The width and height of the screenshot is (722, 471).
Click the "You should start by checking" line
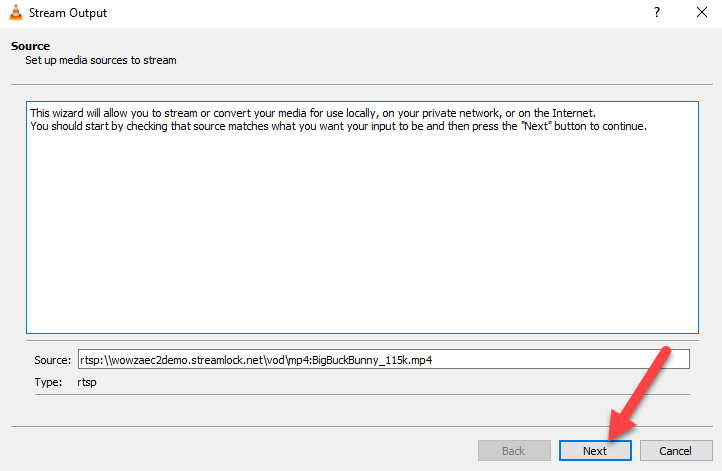click(338, 126)
